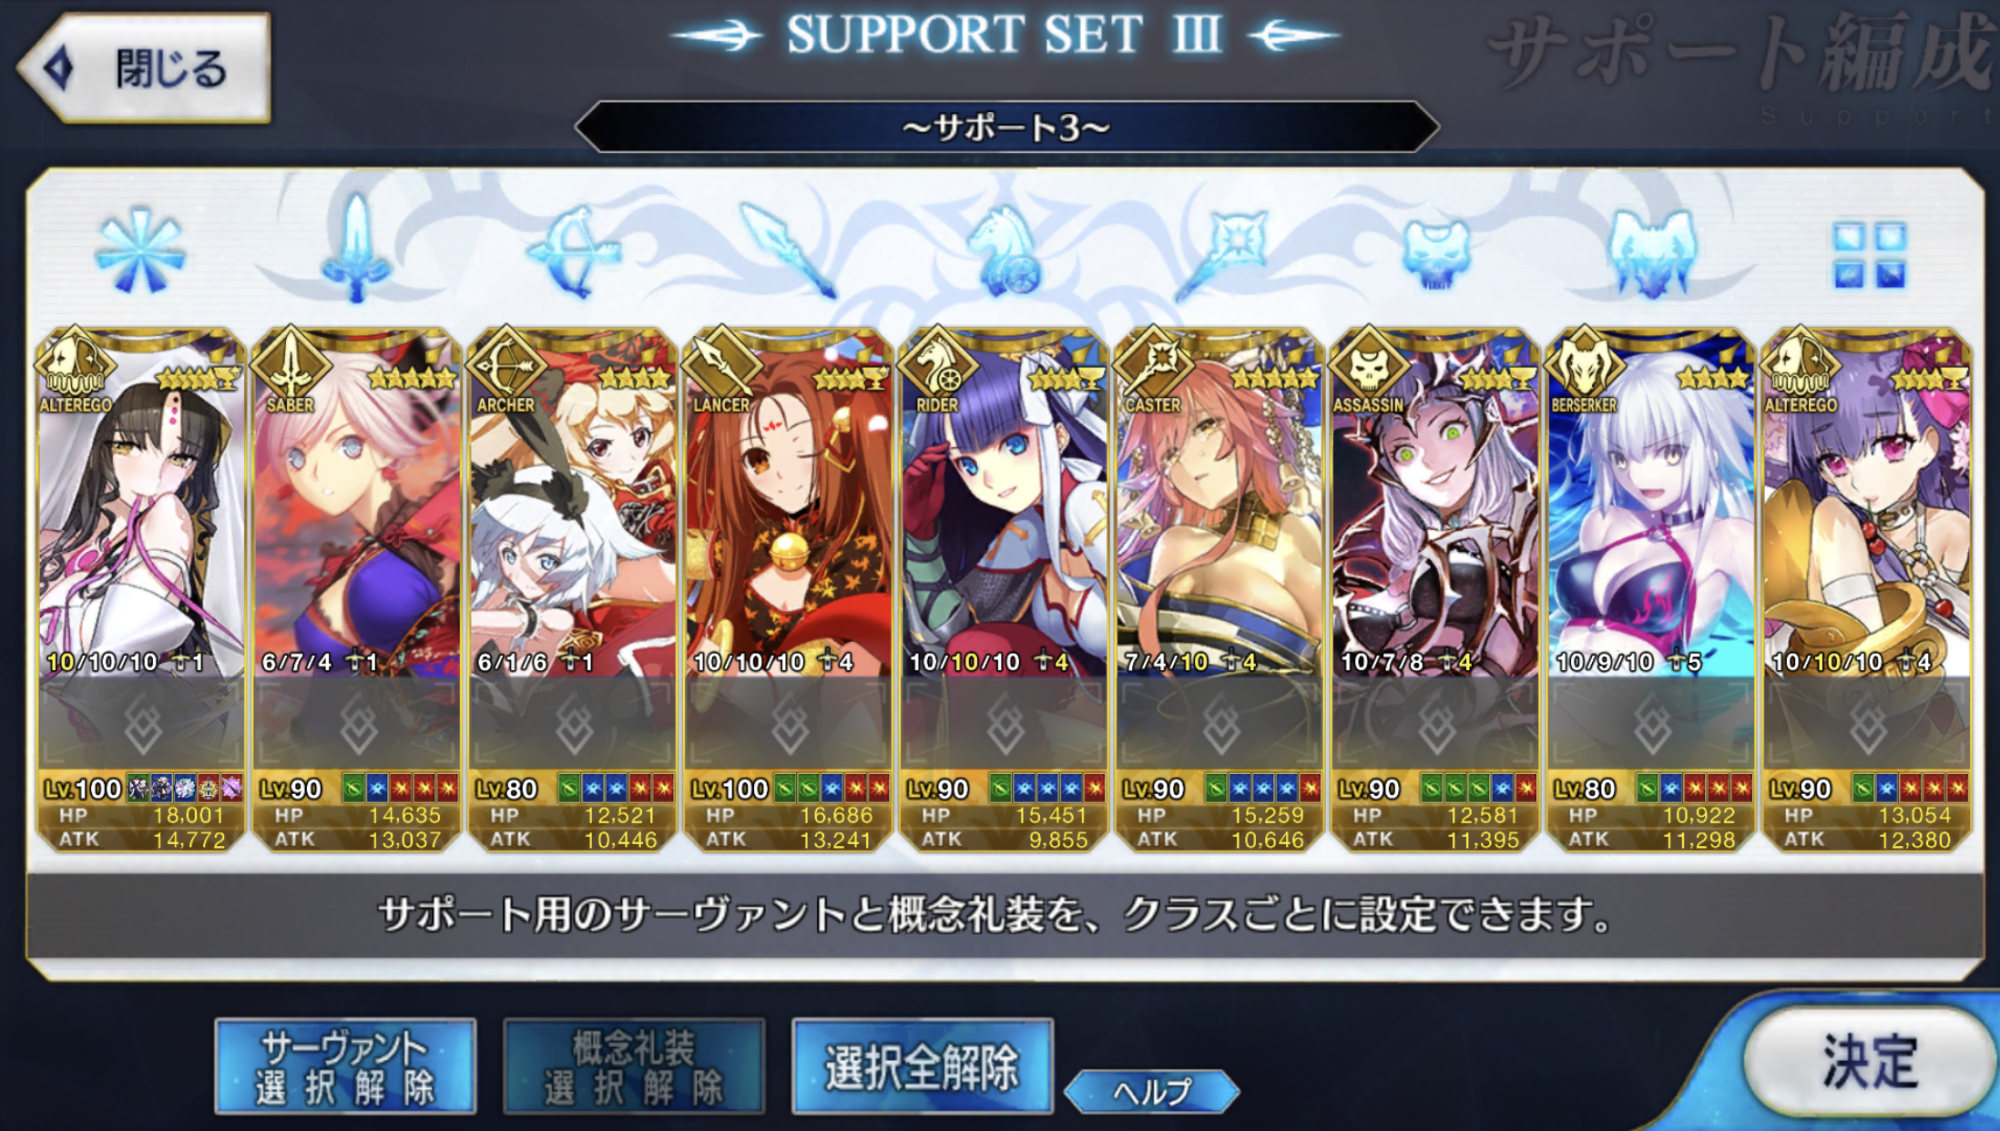
Task: Select the Extra class four-squares icon
Action: pyautogui.click(x=1868, y=255)
